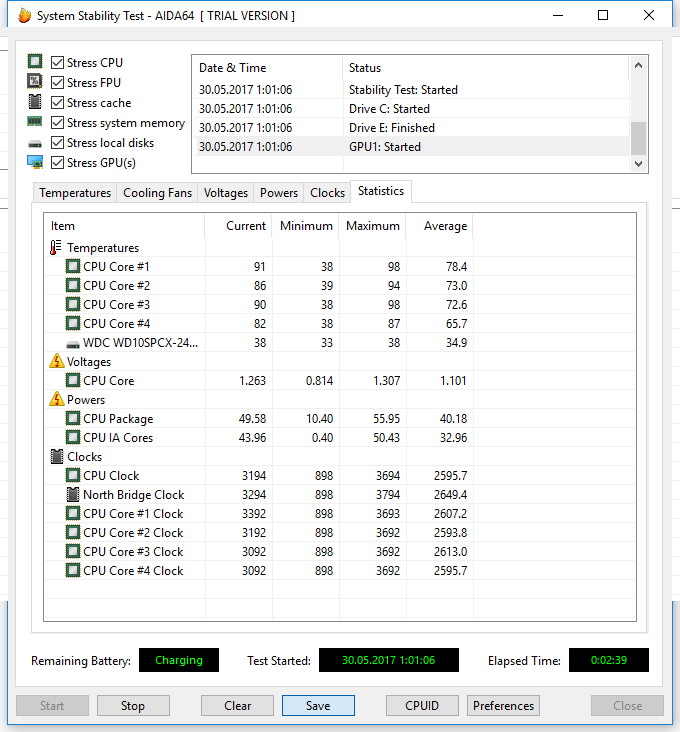Disable Stress system memory checkbox
Screen dimensions: 680x732
pyautogui.click(x=57, y=123)
